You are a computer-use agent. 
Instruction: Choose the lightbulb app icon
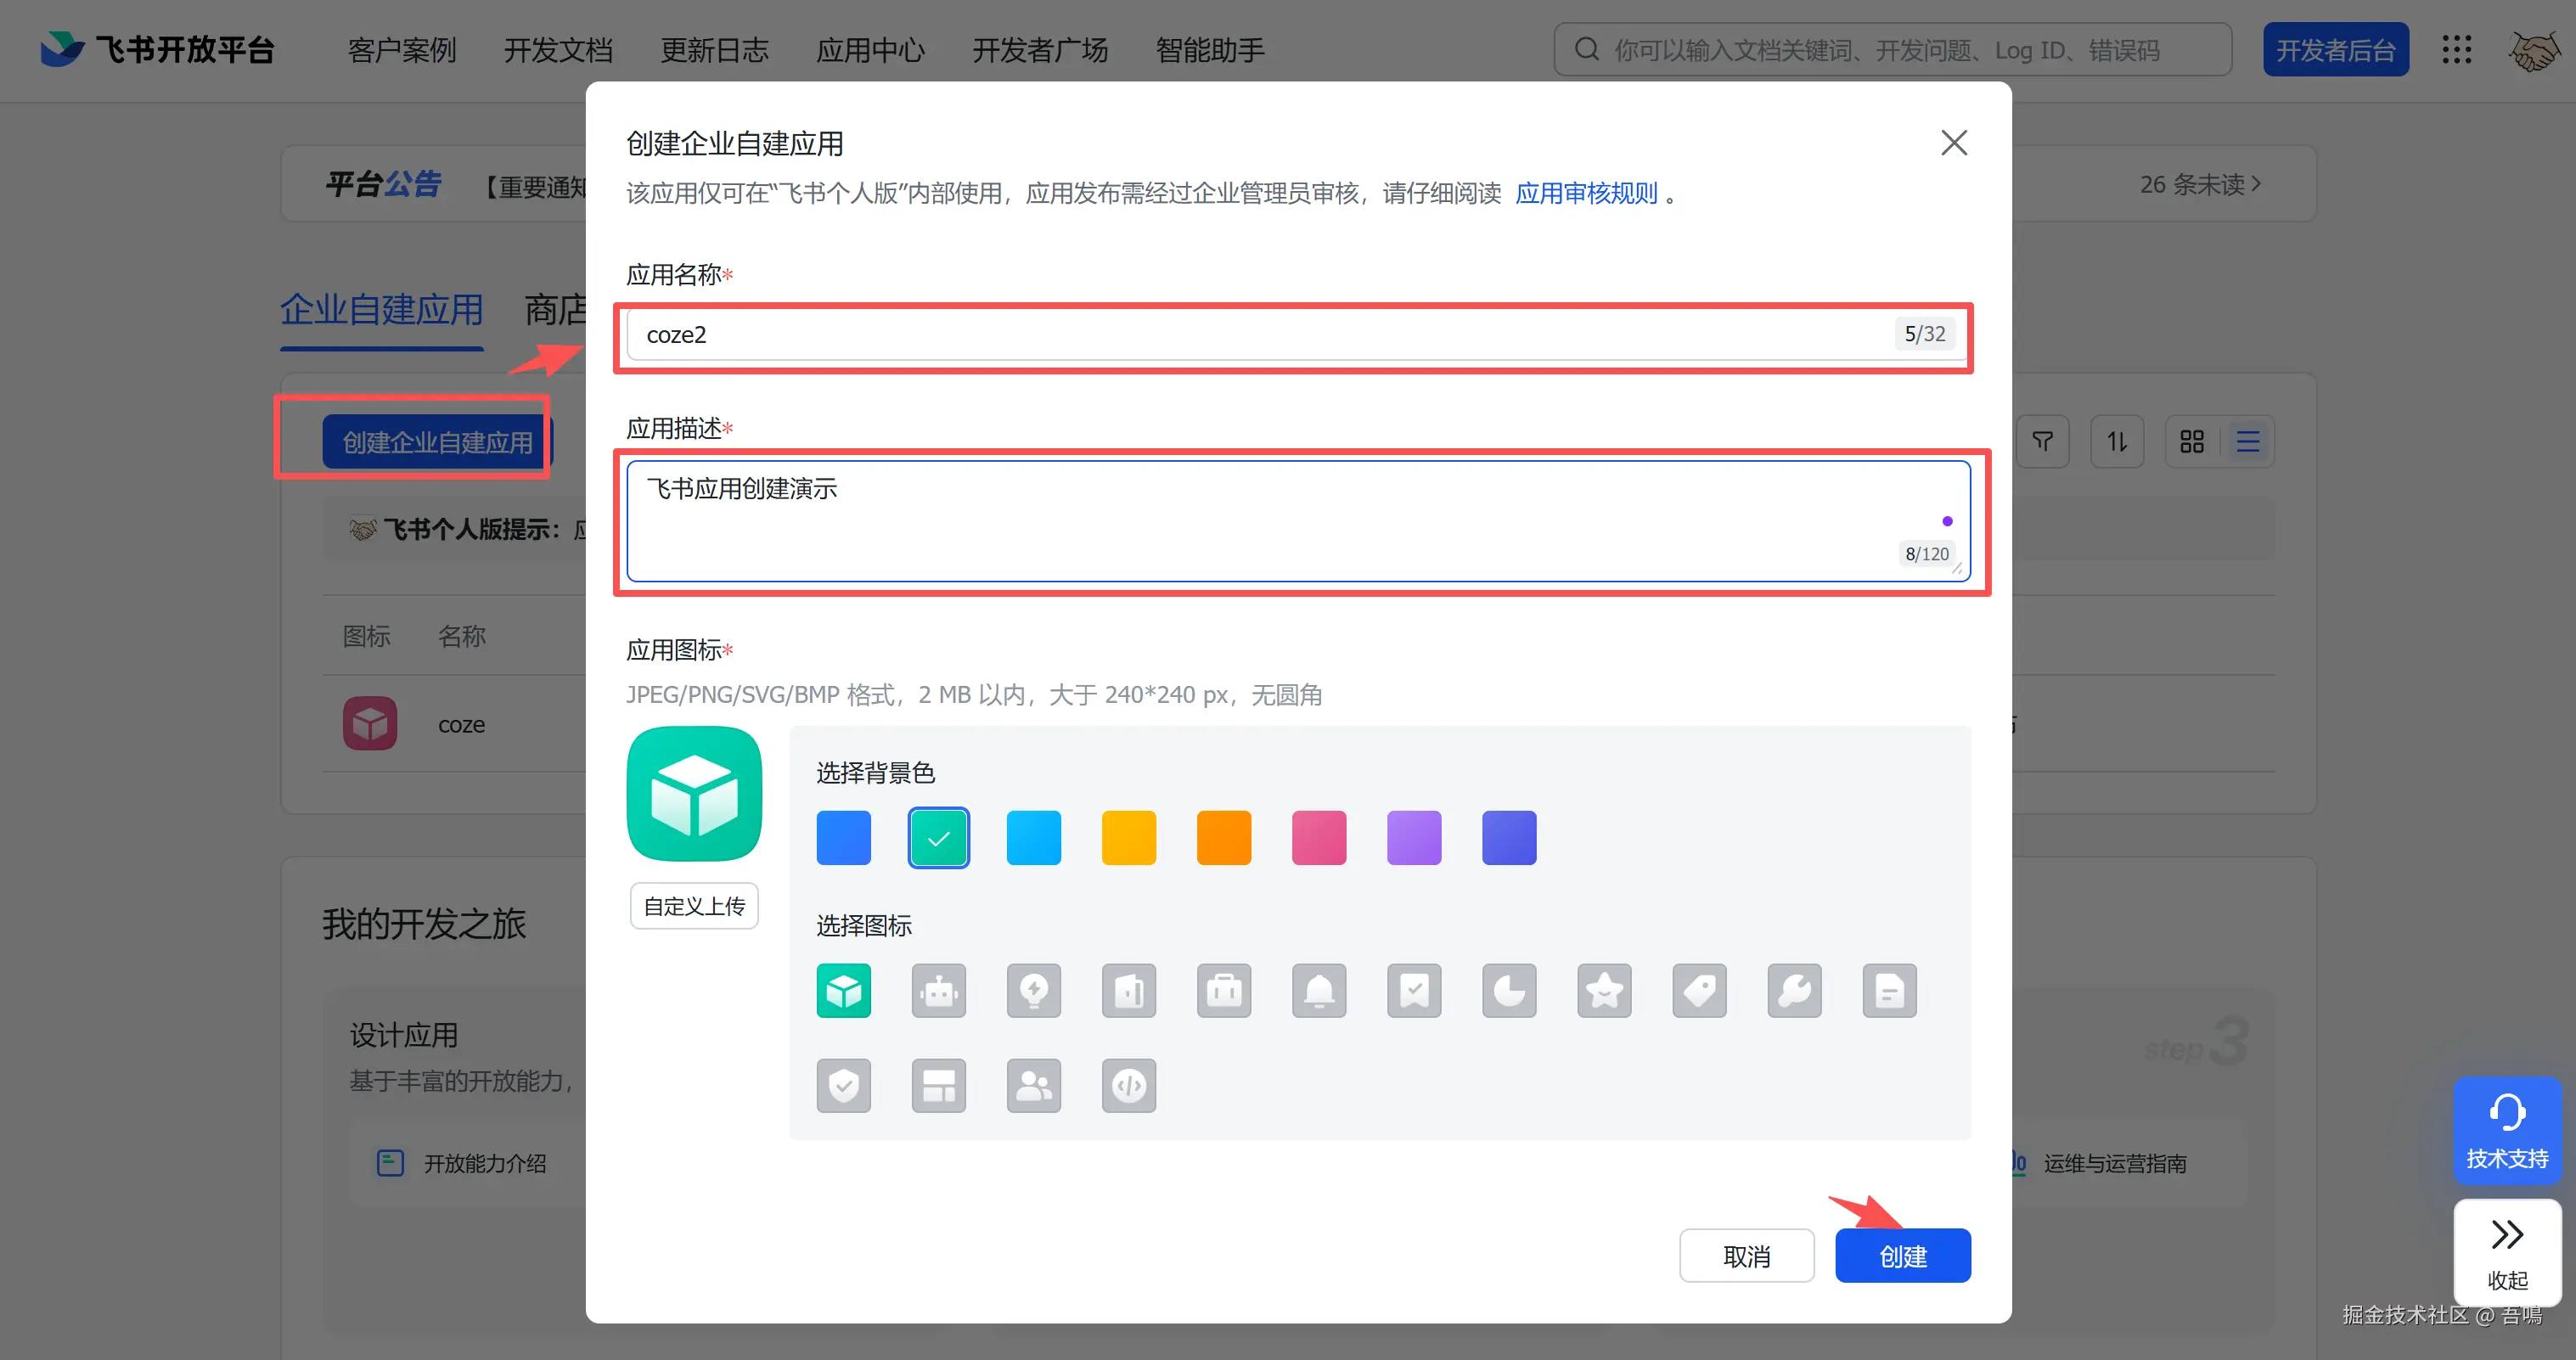(x=1033, y=991)
